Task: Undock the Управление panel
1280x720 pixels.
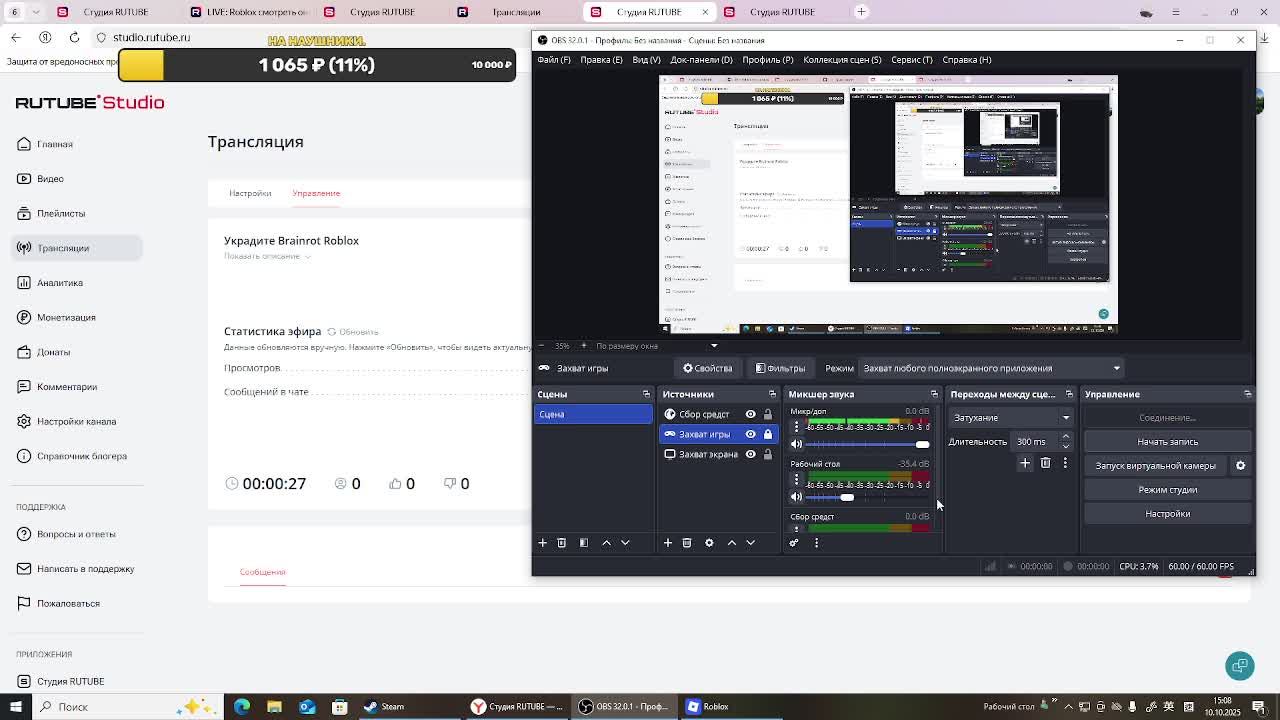Action: click(x=1247, y=394)
